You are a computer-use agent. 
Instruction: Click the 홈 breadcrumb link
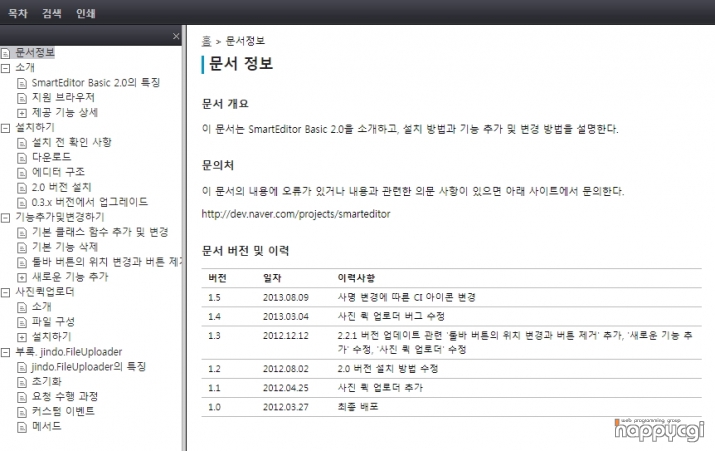pyautogui.click(x=206, y=41)
